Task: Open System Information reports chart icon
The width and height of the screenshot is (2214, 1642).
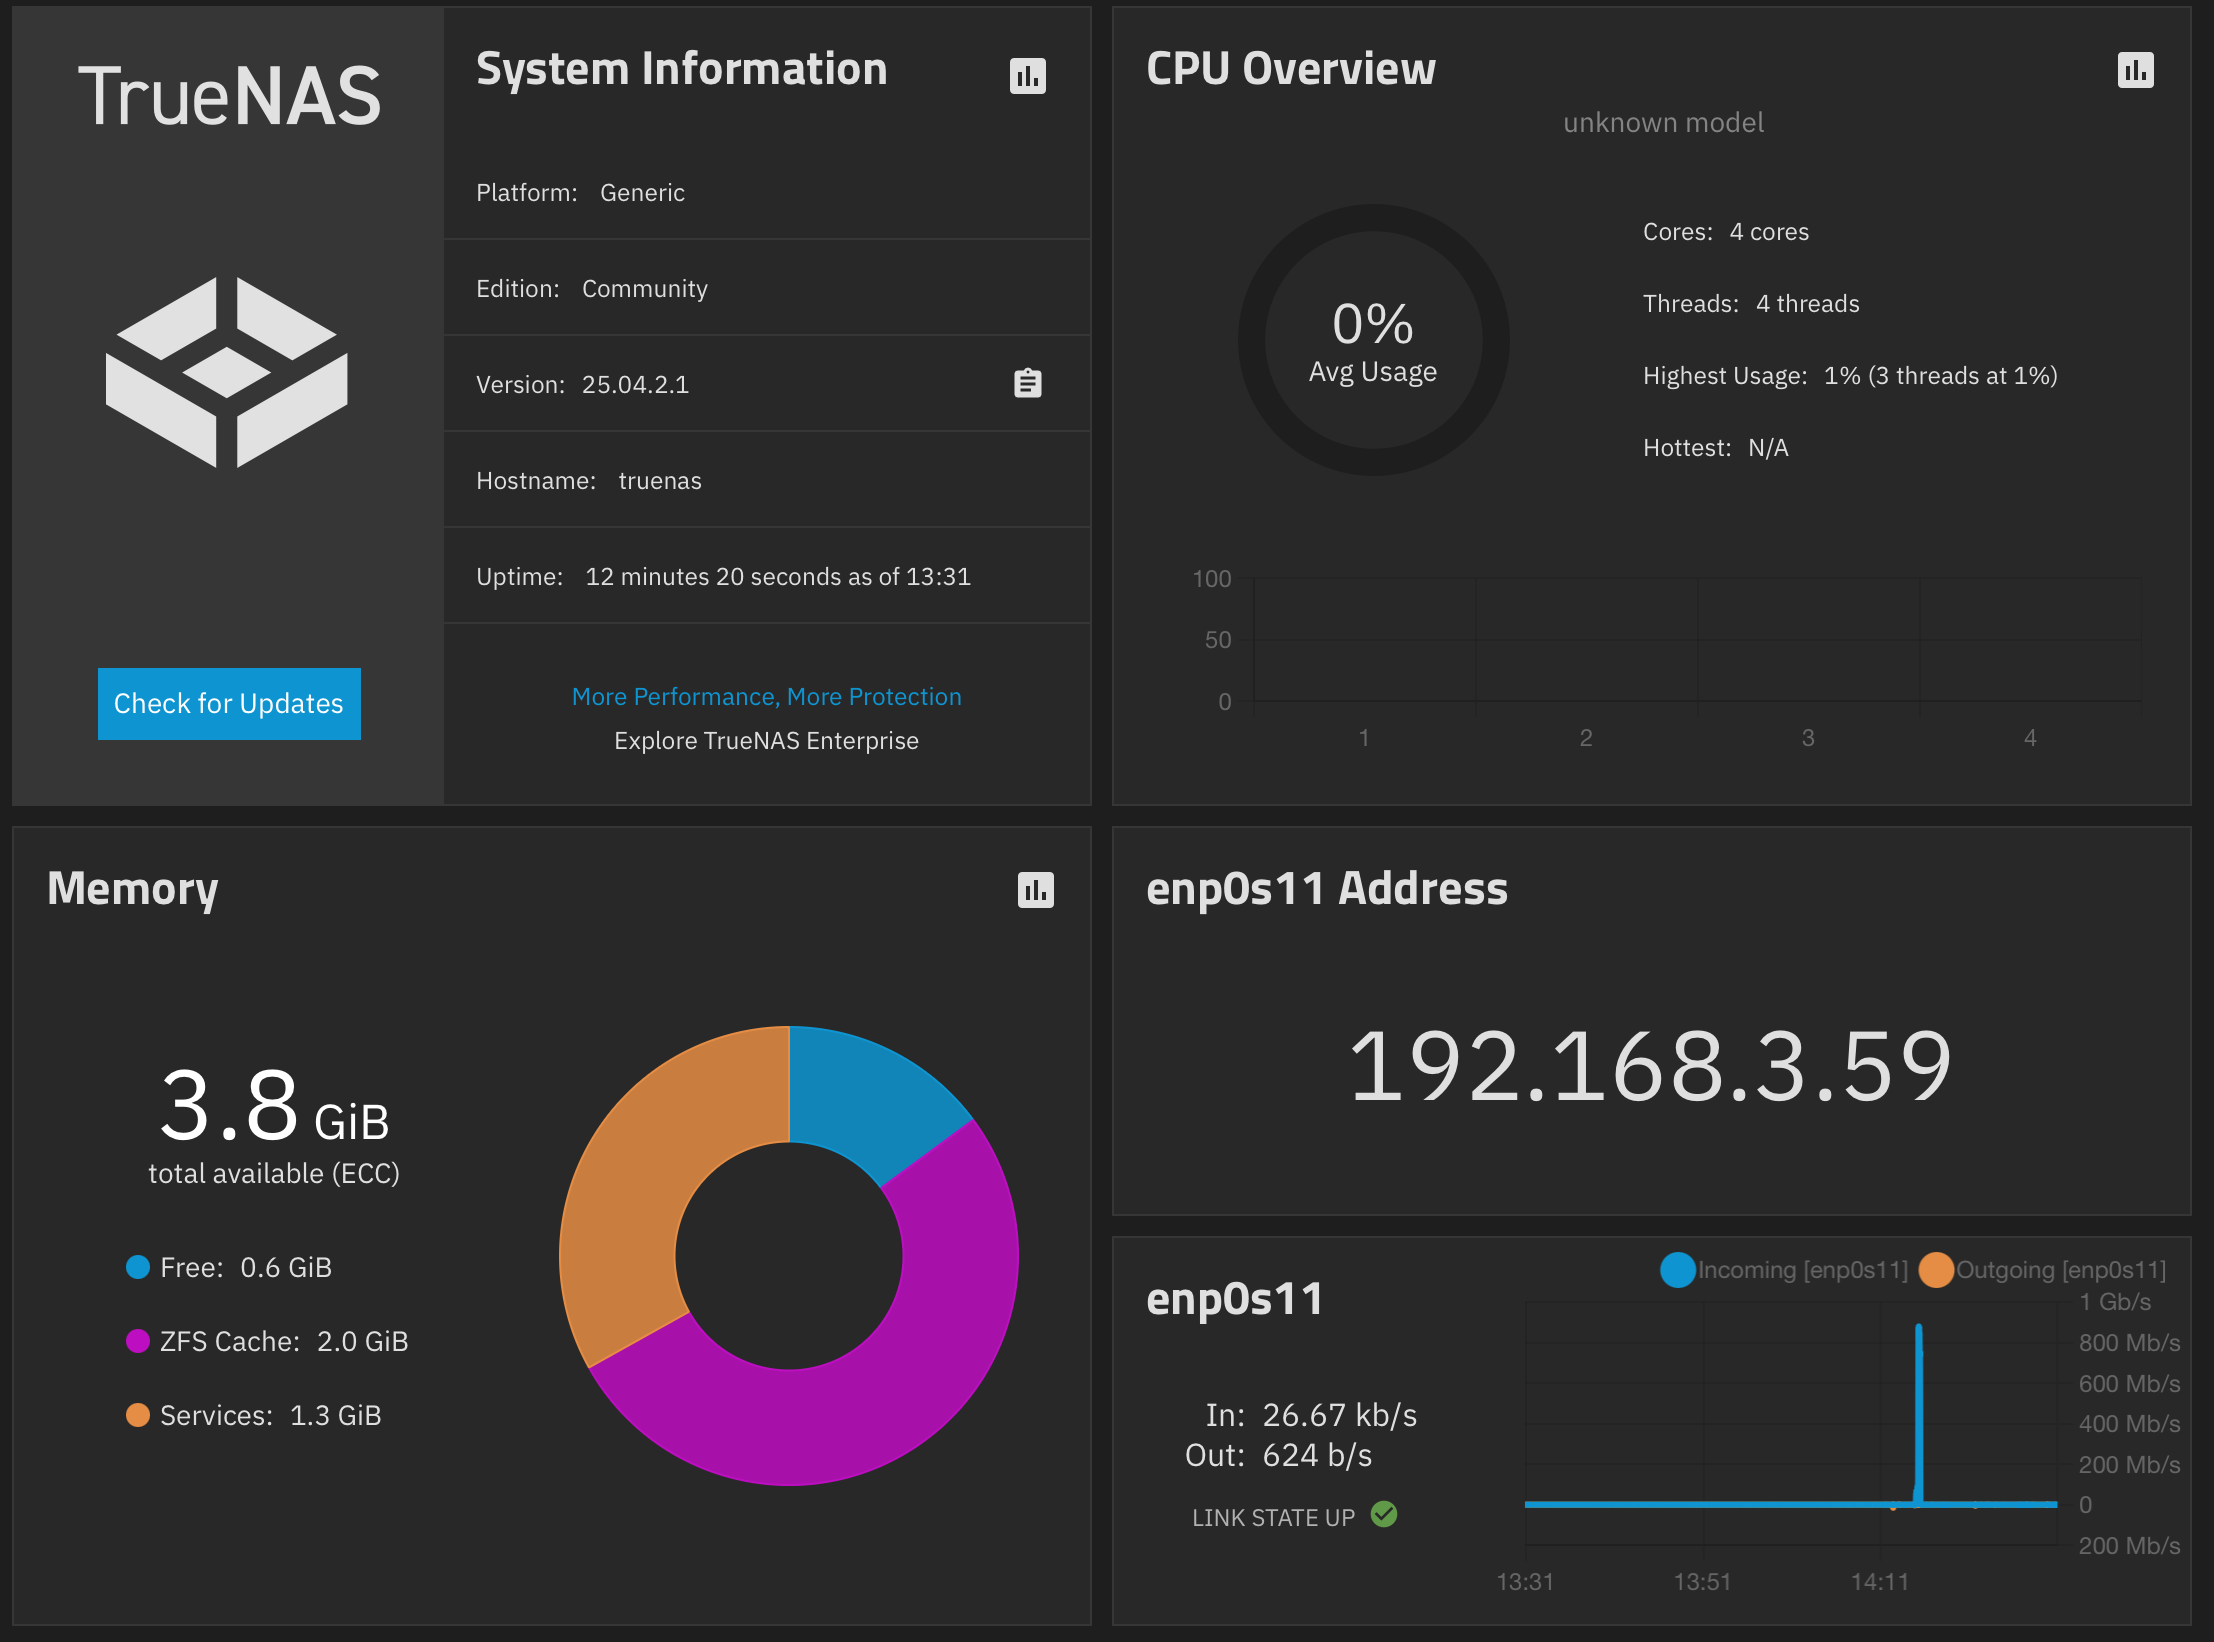Action: click(1027, 76)
